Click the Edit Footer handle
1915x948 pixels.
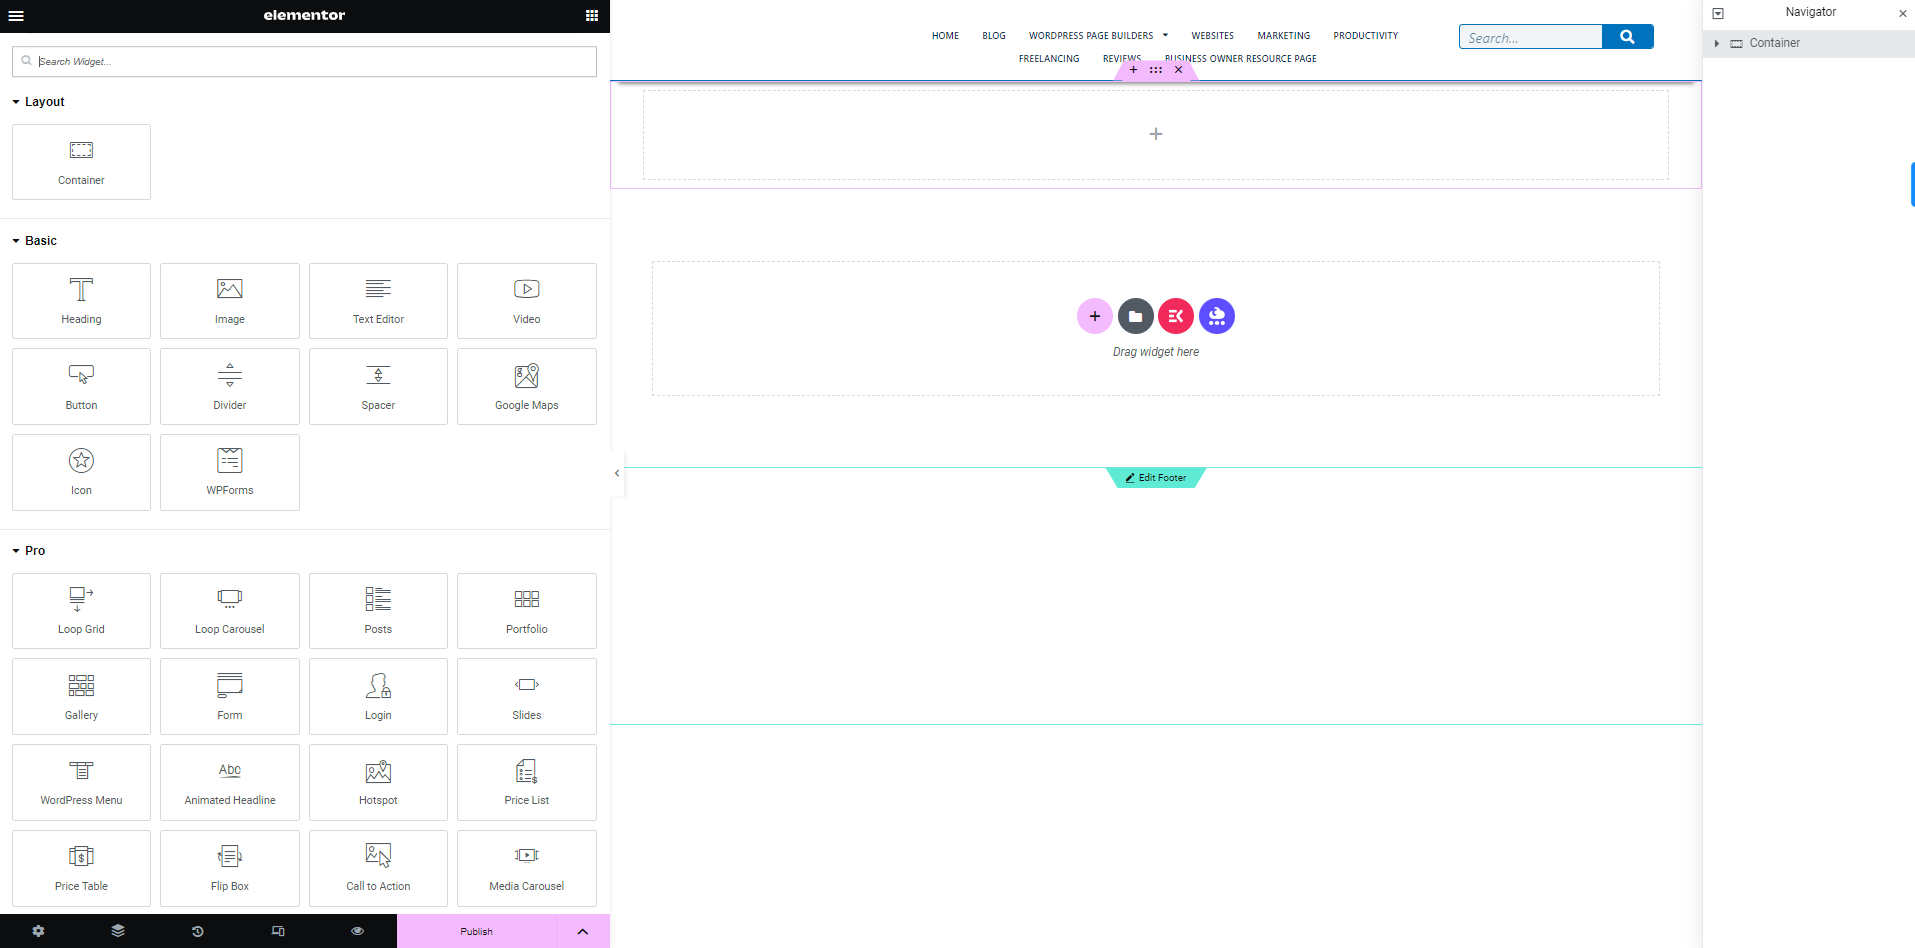click(1156, 478)
